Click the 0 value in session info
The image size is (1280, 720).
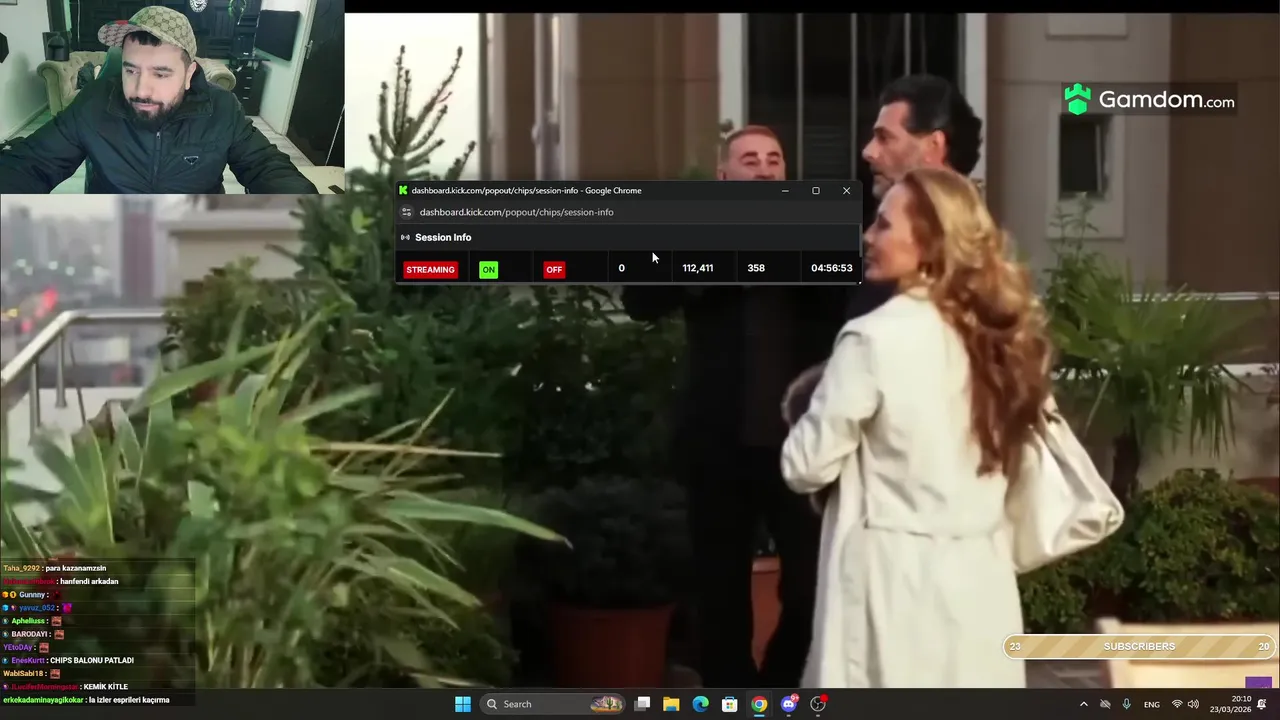point(621,268)
